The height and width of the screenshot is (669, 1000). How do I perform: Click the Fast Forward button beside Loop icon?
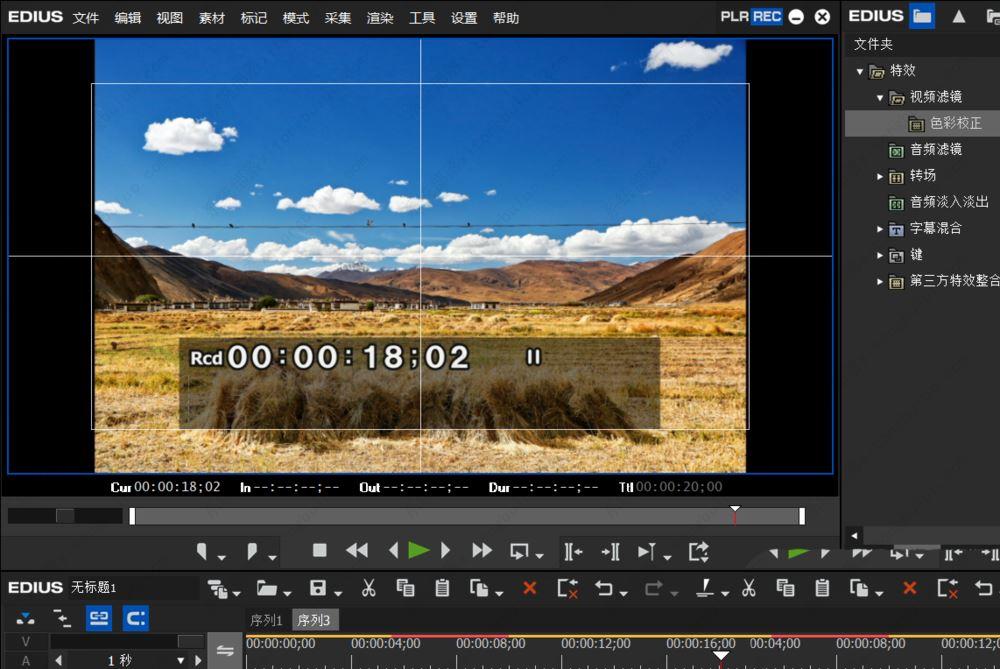tap(482, 550)
